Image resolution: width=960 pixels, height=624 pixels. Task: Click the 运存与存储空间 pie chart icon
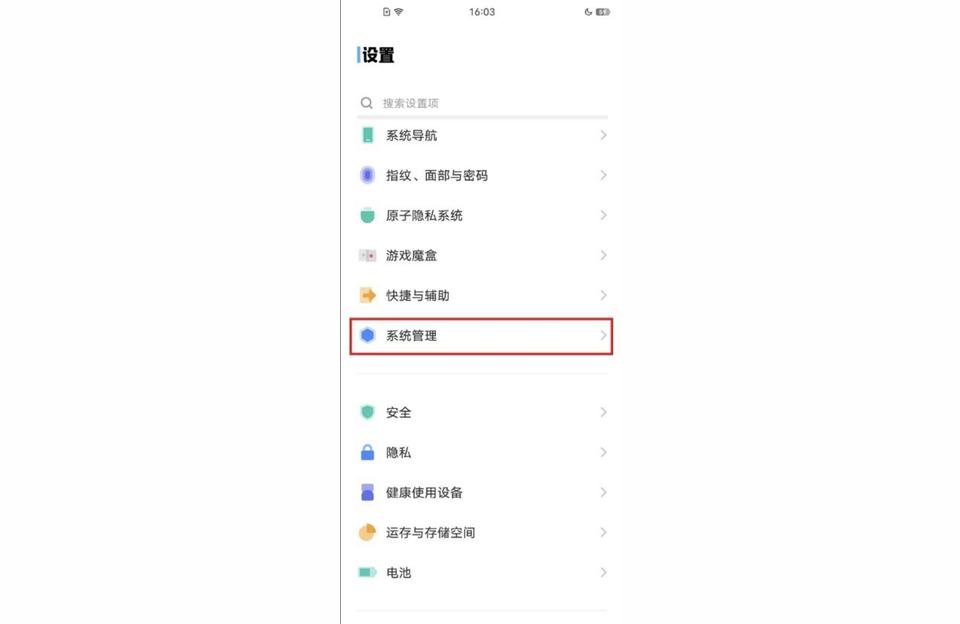pos(367,532)
